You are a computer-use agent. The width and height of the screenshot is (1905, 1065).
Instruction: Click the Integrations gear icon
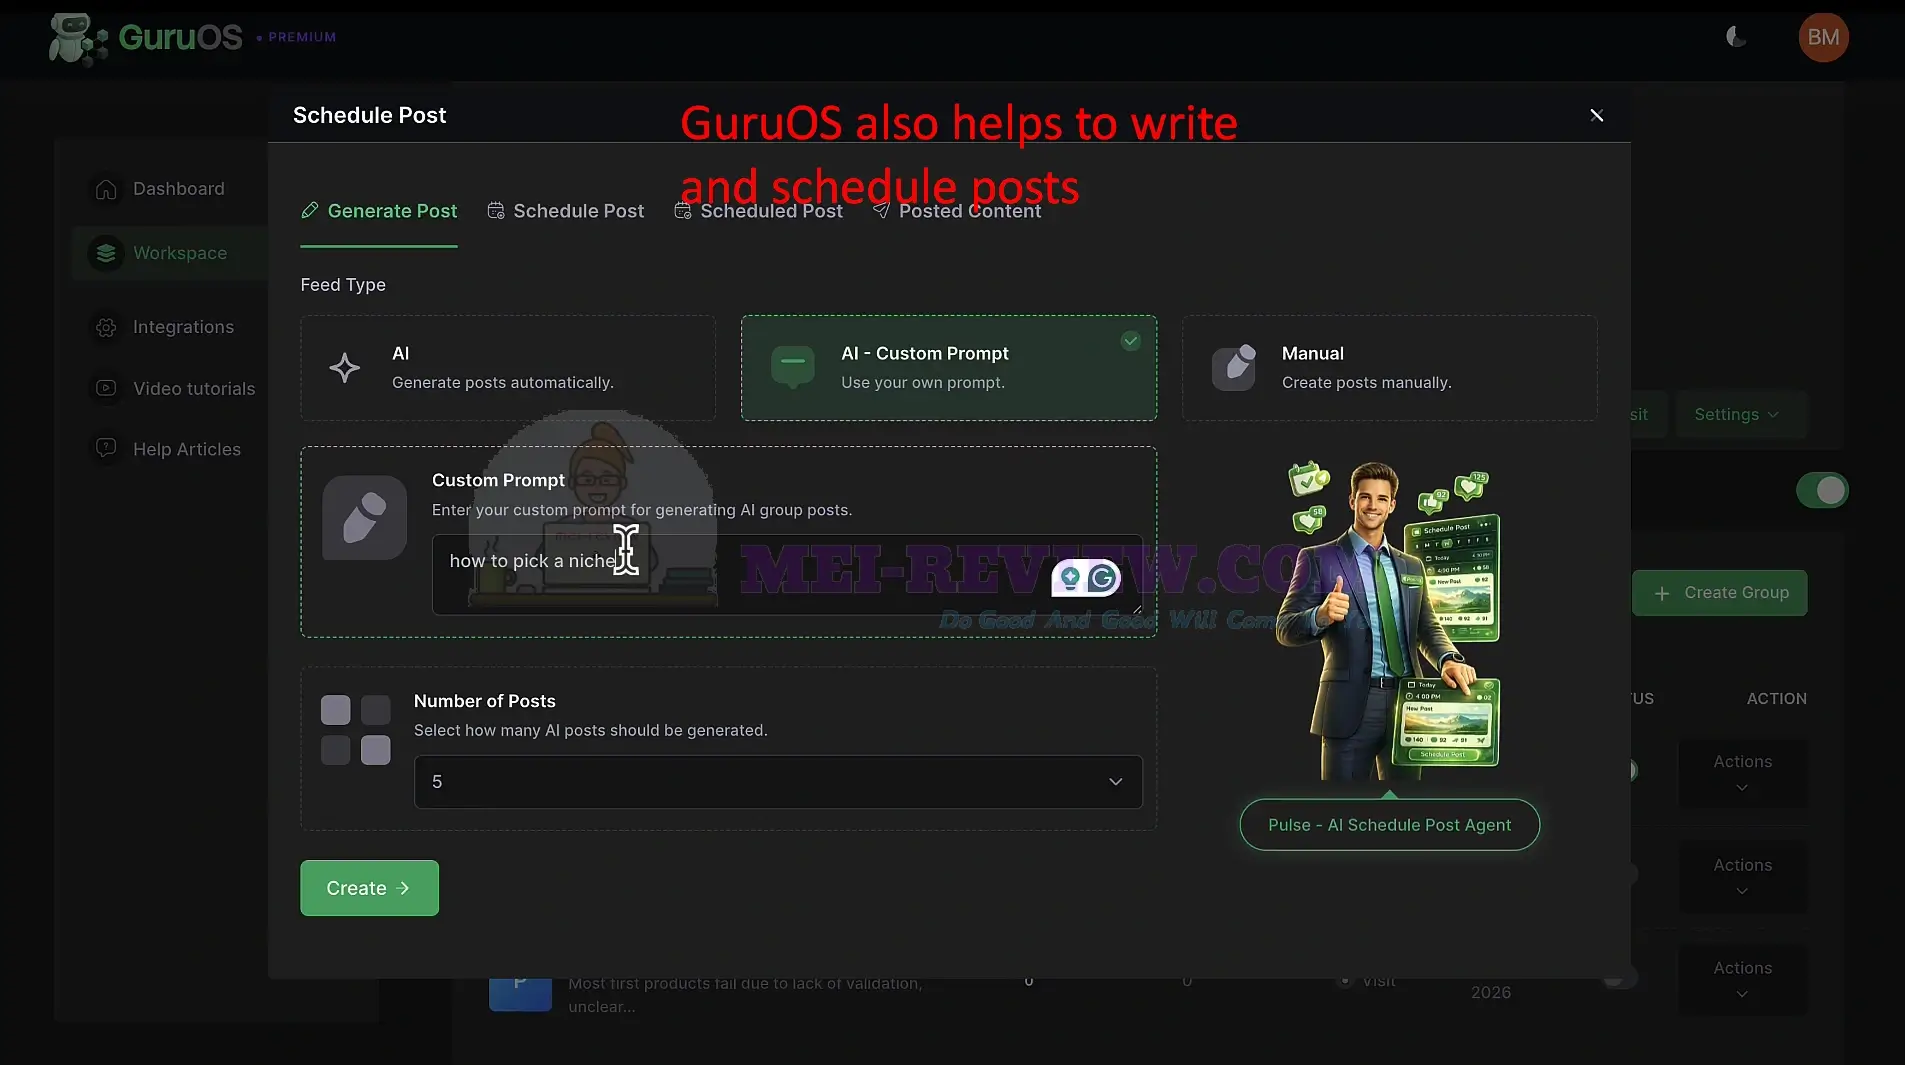106,327
